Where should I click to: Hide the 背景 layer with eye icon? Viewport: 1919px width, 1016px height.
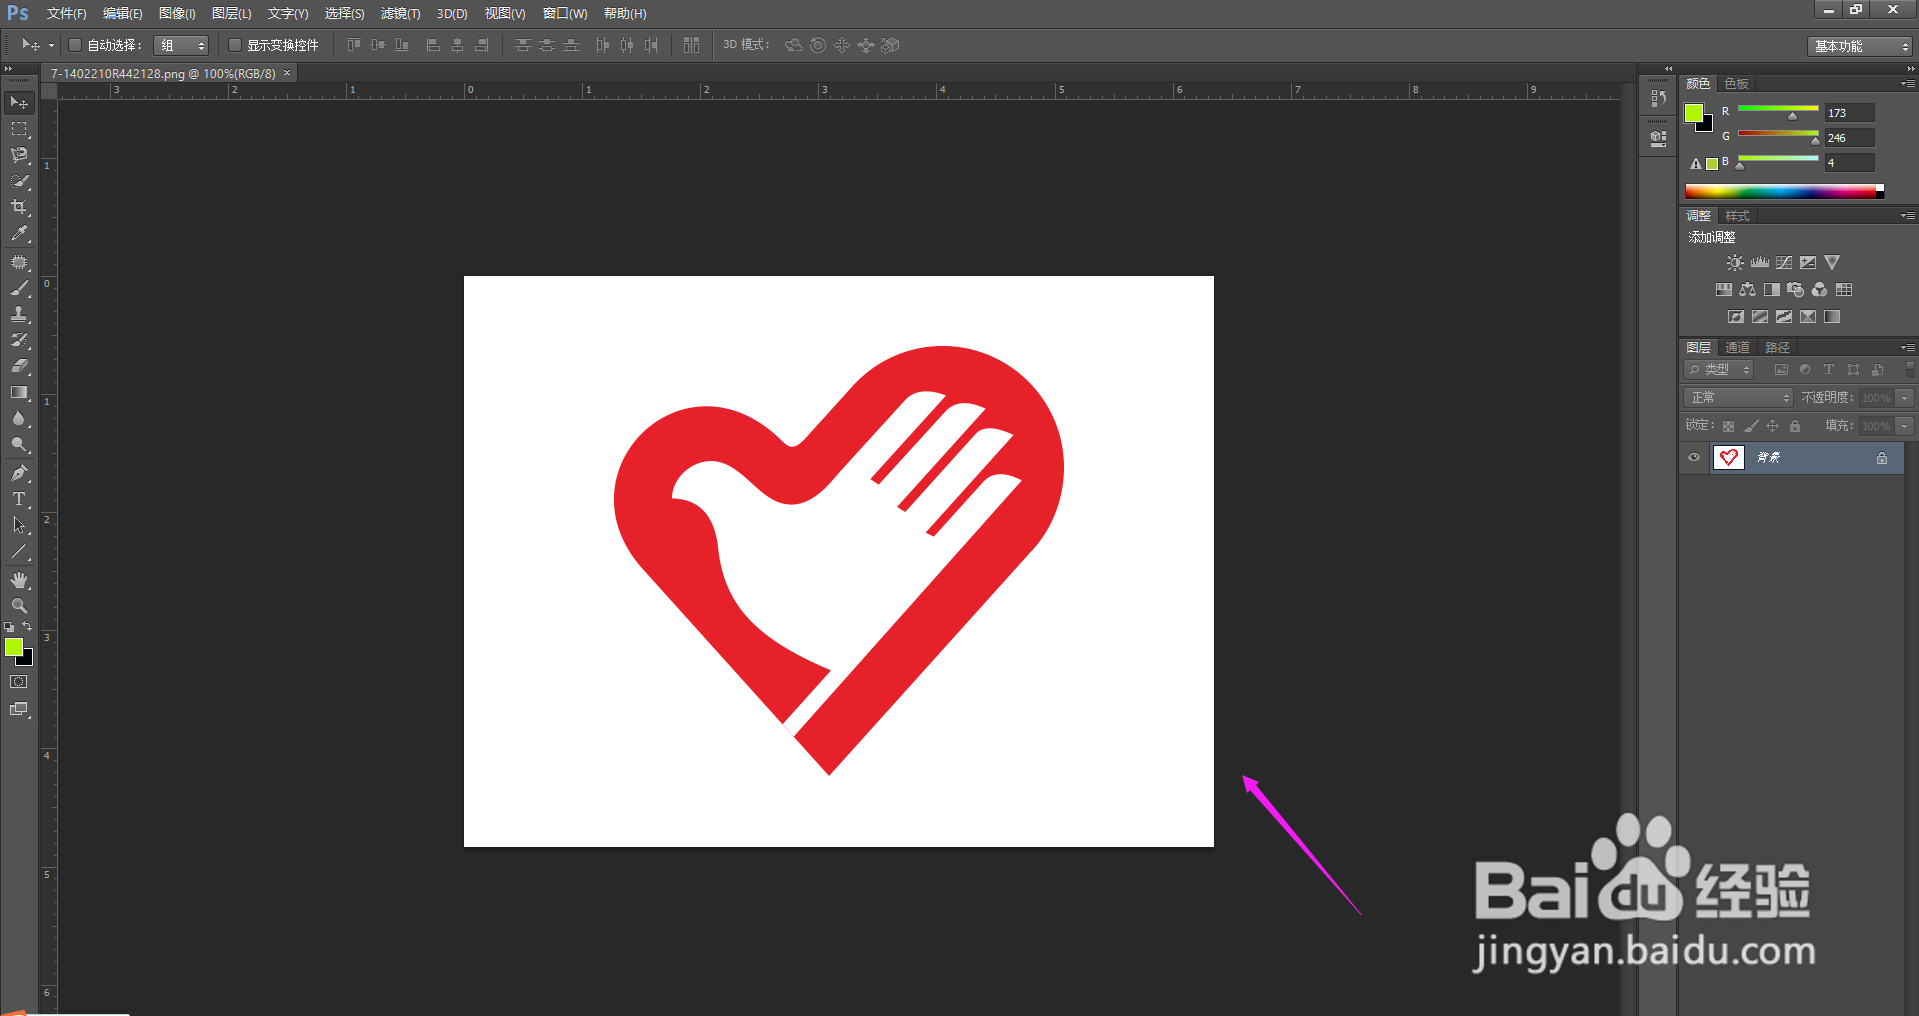1694,458
